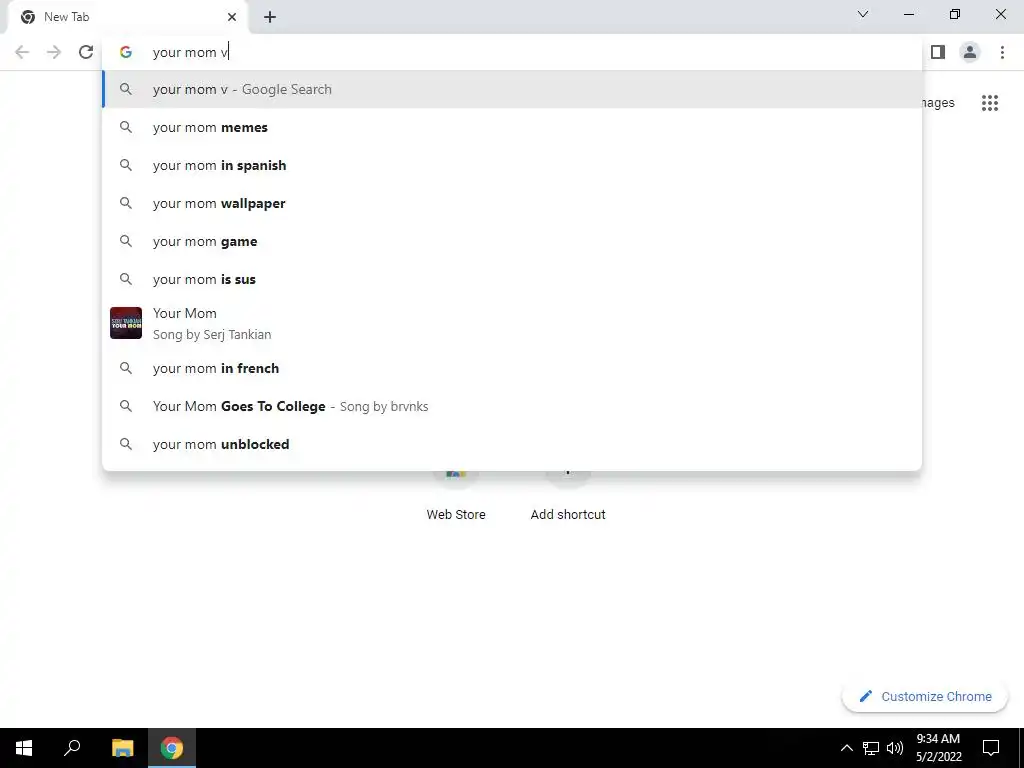The height and width of the screenshot is (768, 1024).
Task: Click search icon beside 'your mom wallpaper'
Action: [x=126, y=203]
